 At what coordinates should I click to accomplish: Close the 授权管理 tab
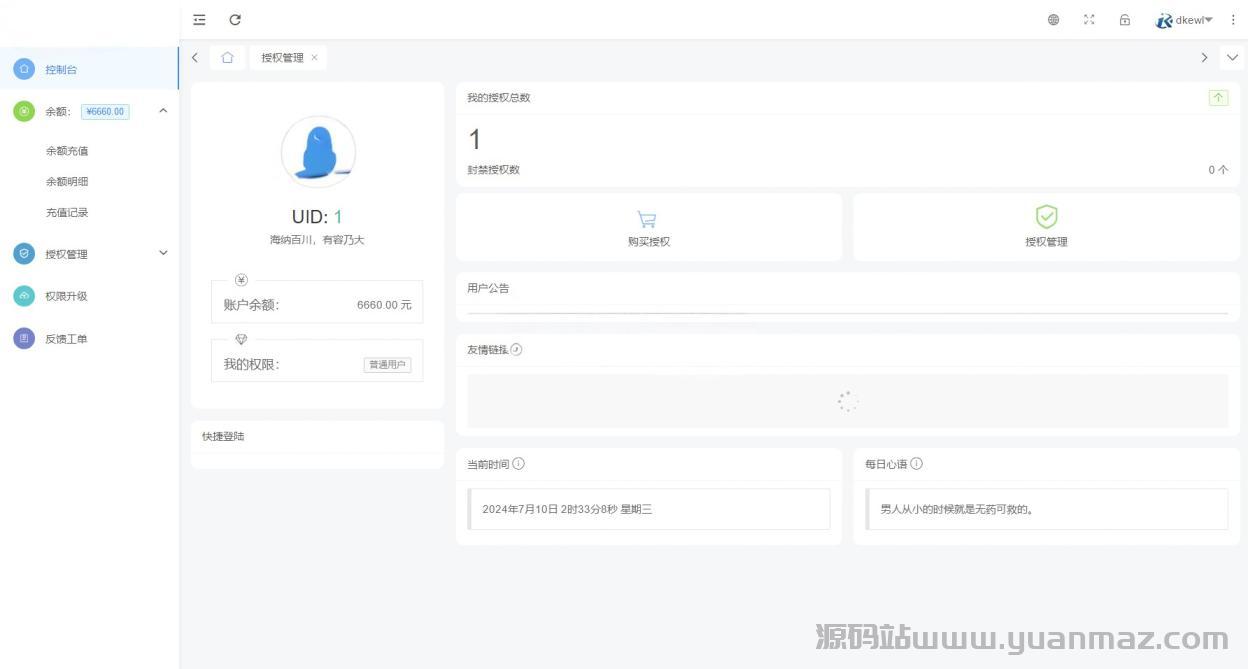pyautogui.click(x=314, y=58)
